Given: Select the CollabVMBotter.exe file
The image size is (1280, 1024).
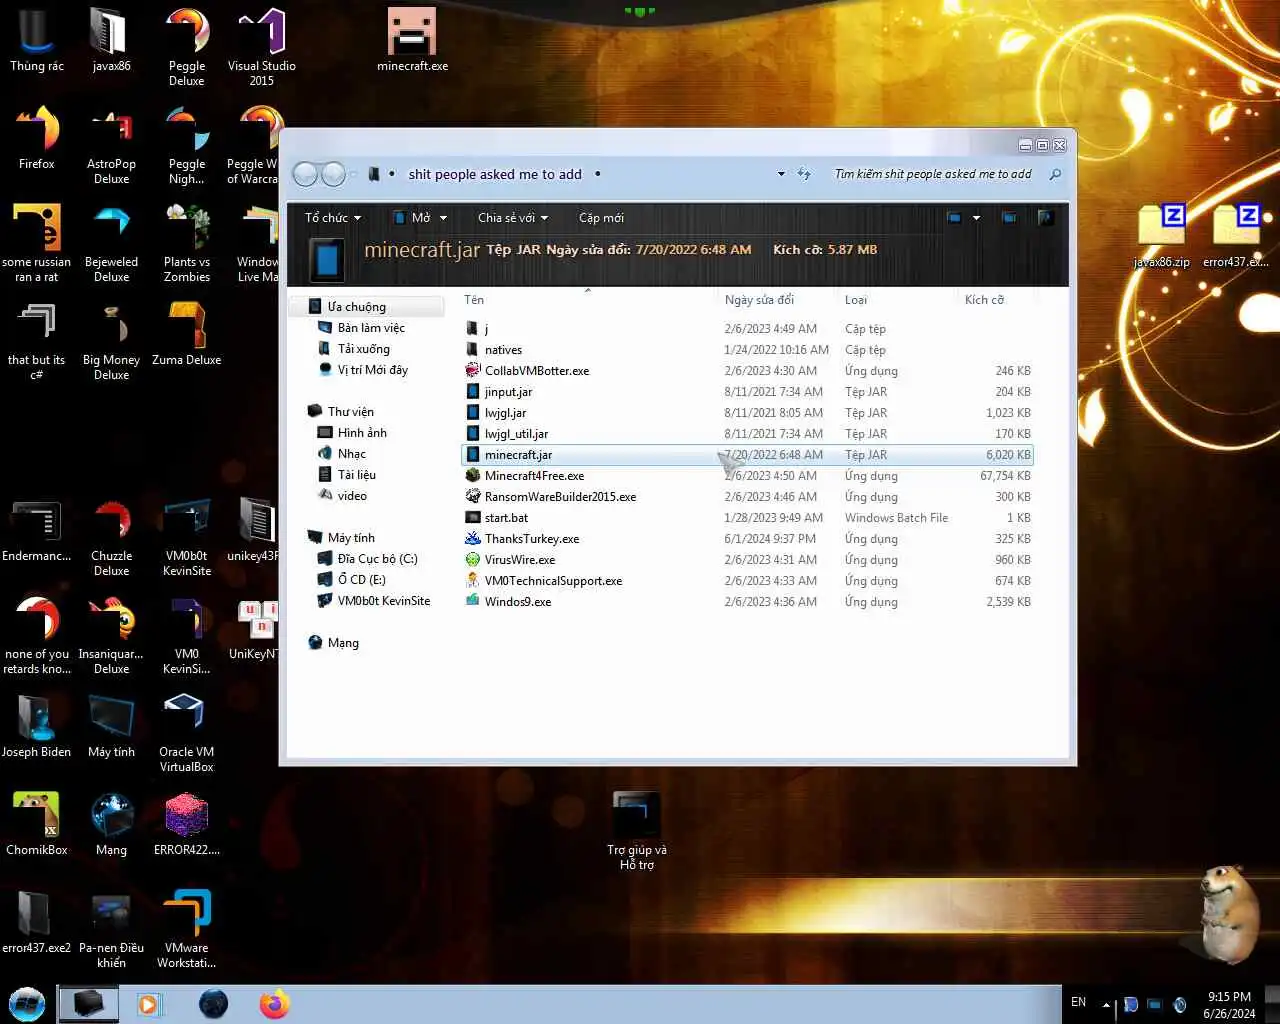Looking at the screenshot, I should tap(747, 371).
